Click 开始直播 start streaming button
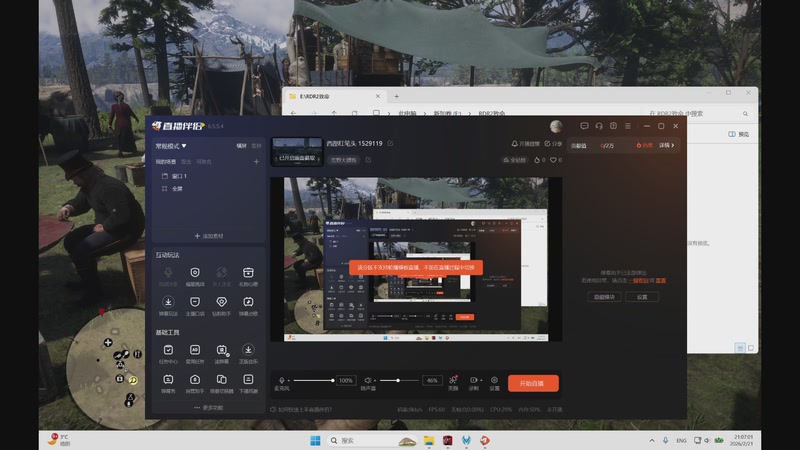 (533, 383)
